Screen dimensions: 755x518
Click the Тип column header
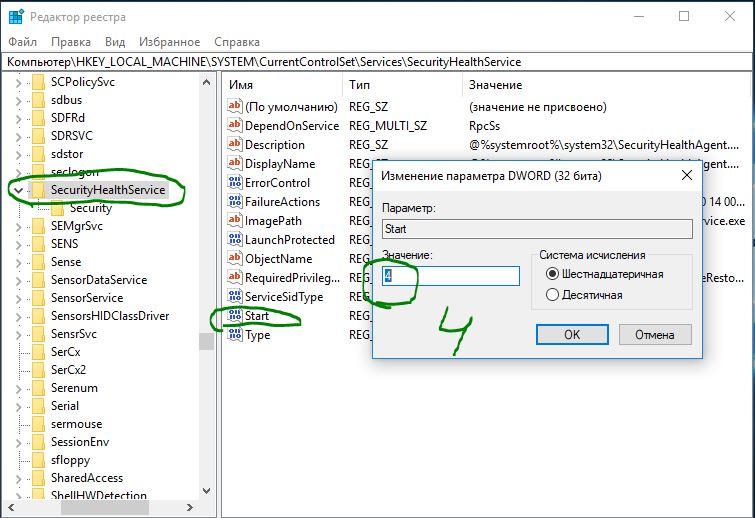tap(403, 85)
